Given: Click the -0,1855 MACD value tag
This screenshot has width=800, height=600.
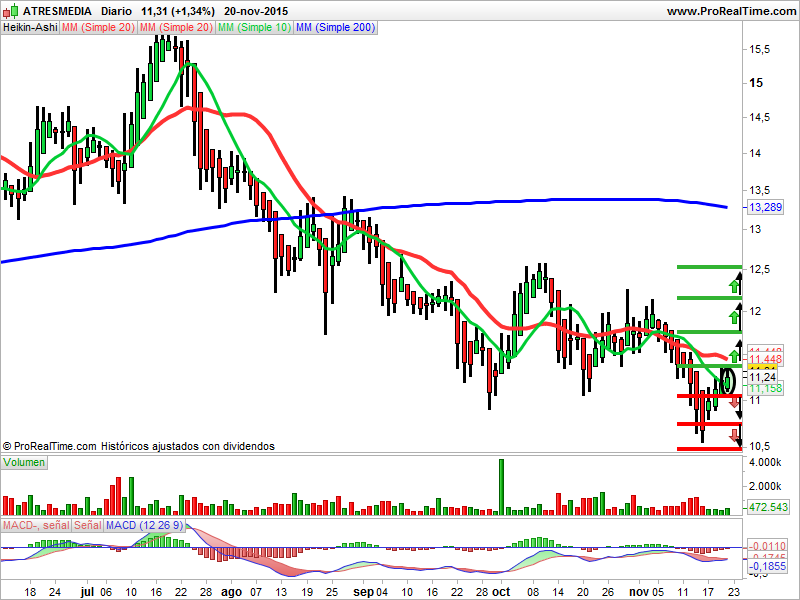Looking at the screenshot, I should (767, 566).
